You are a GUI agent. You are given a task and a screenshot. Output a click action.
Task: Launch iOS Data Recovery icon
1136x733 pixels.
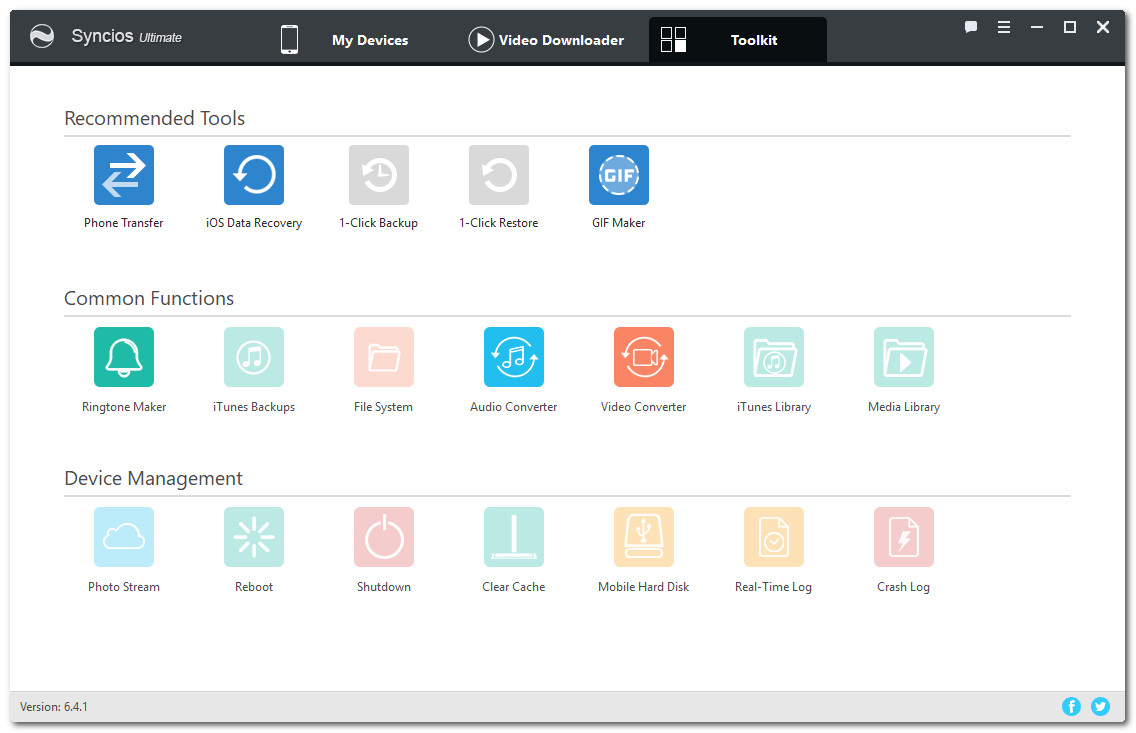254,175
